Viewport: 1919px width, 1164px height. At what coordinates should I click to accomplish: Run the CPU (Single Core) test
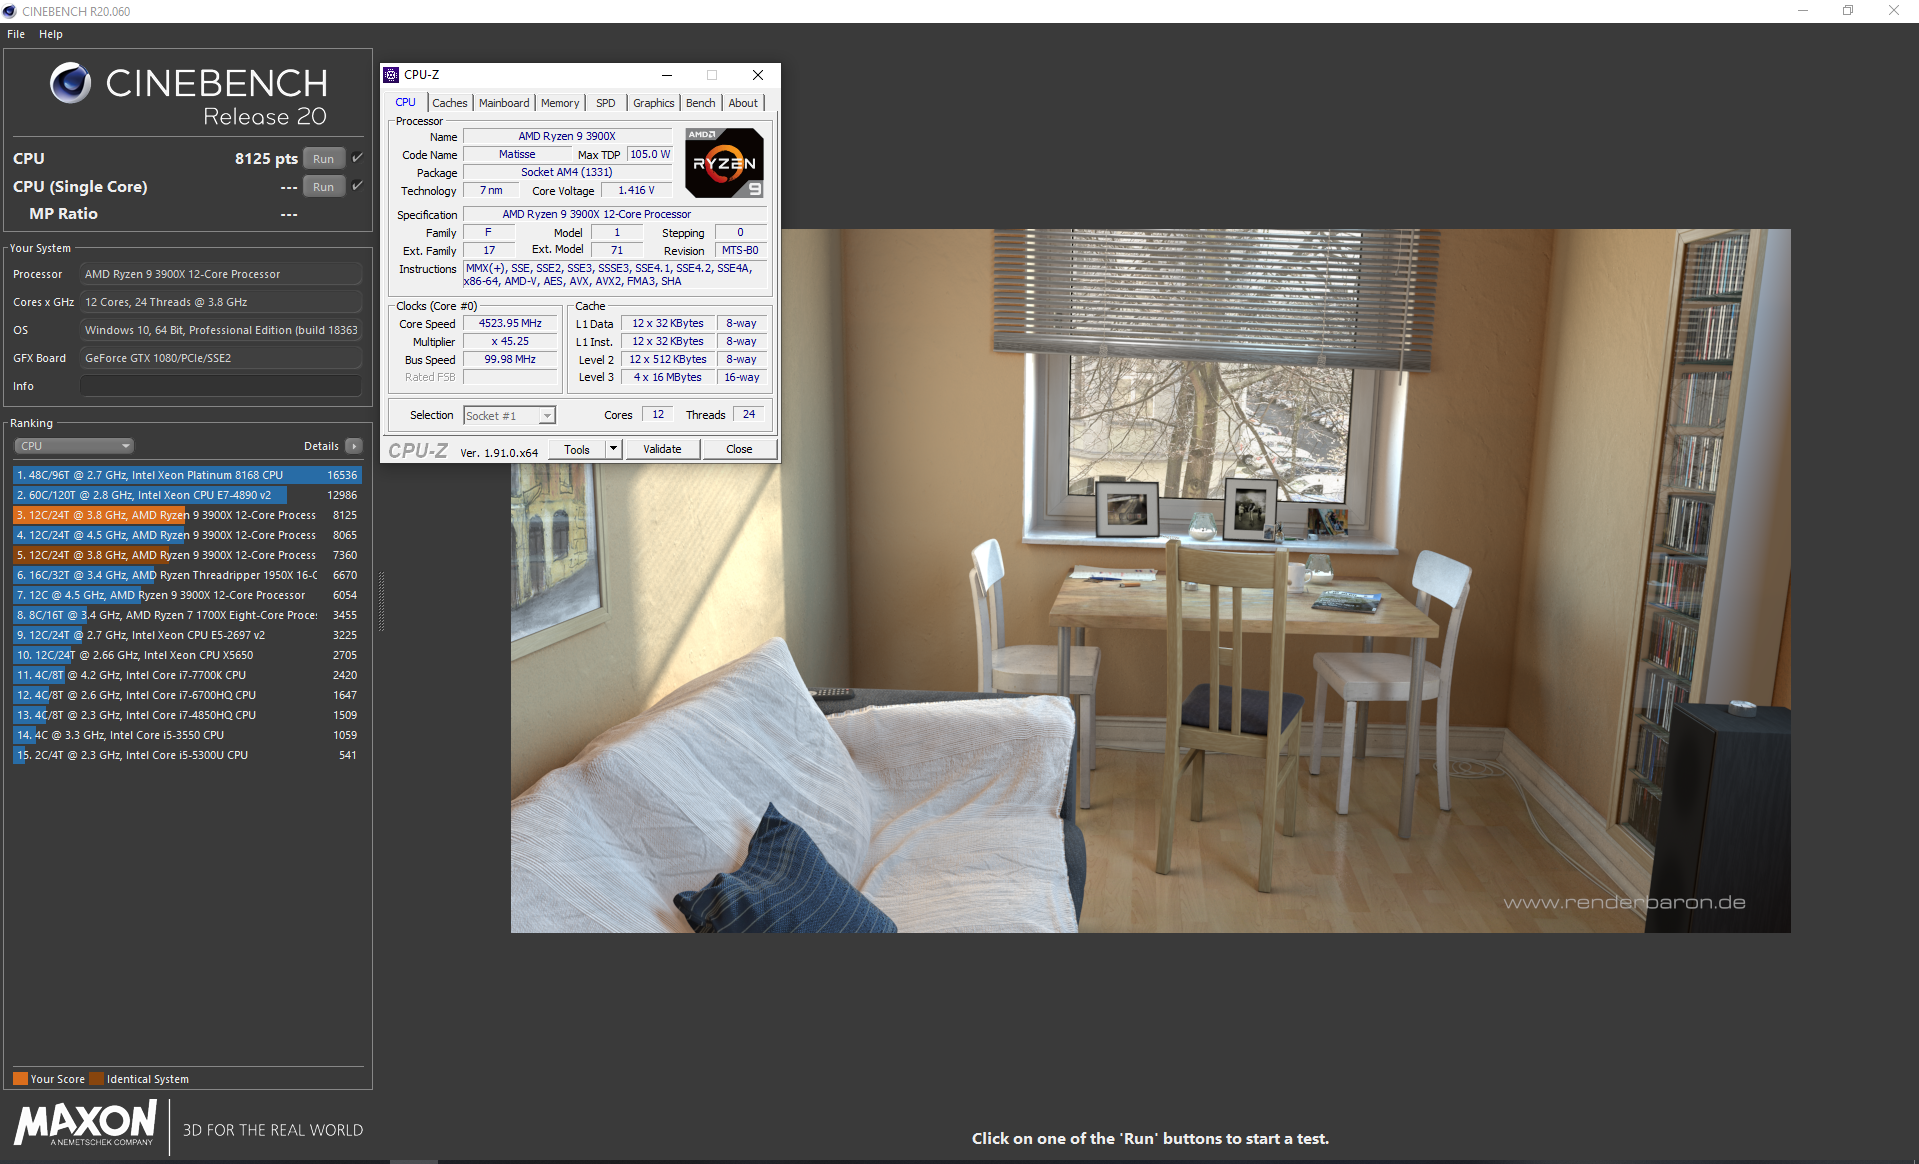[x=324, y=186]
